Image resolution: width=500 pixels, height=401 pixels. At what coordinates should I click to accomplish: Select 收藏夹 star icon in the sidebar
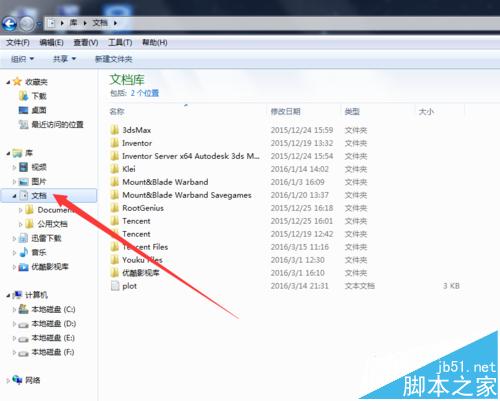17,82
